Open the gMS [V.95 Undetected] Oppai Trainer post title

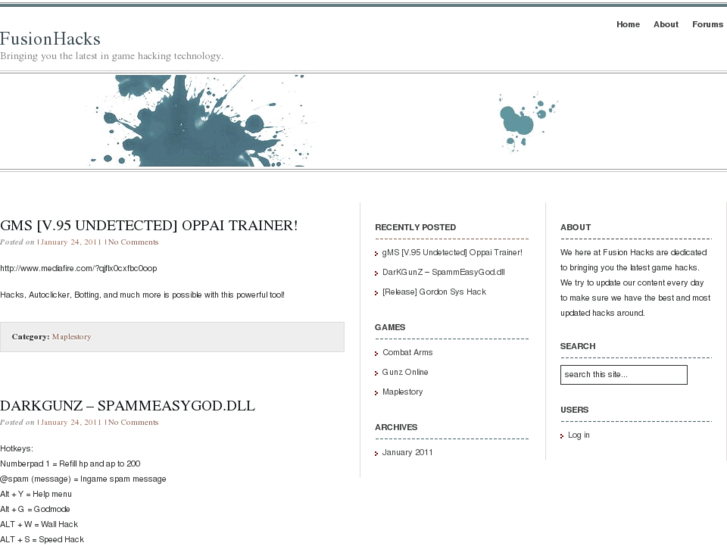149,225
